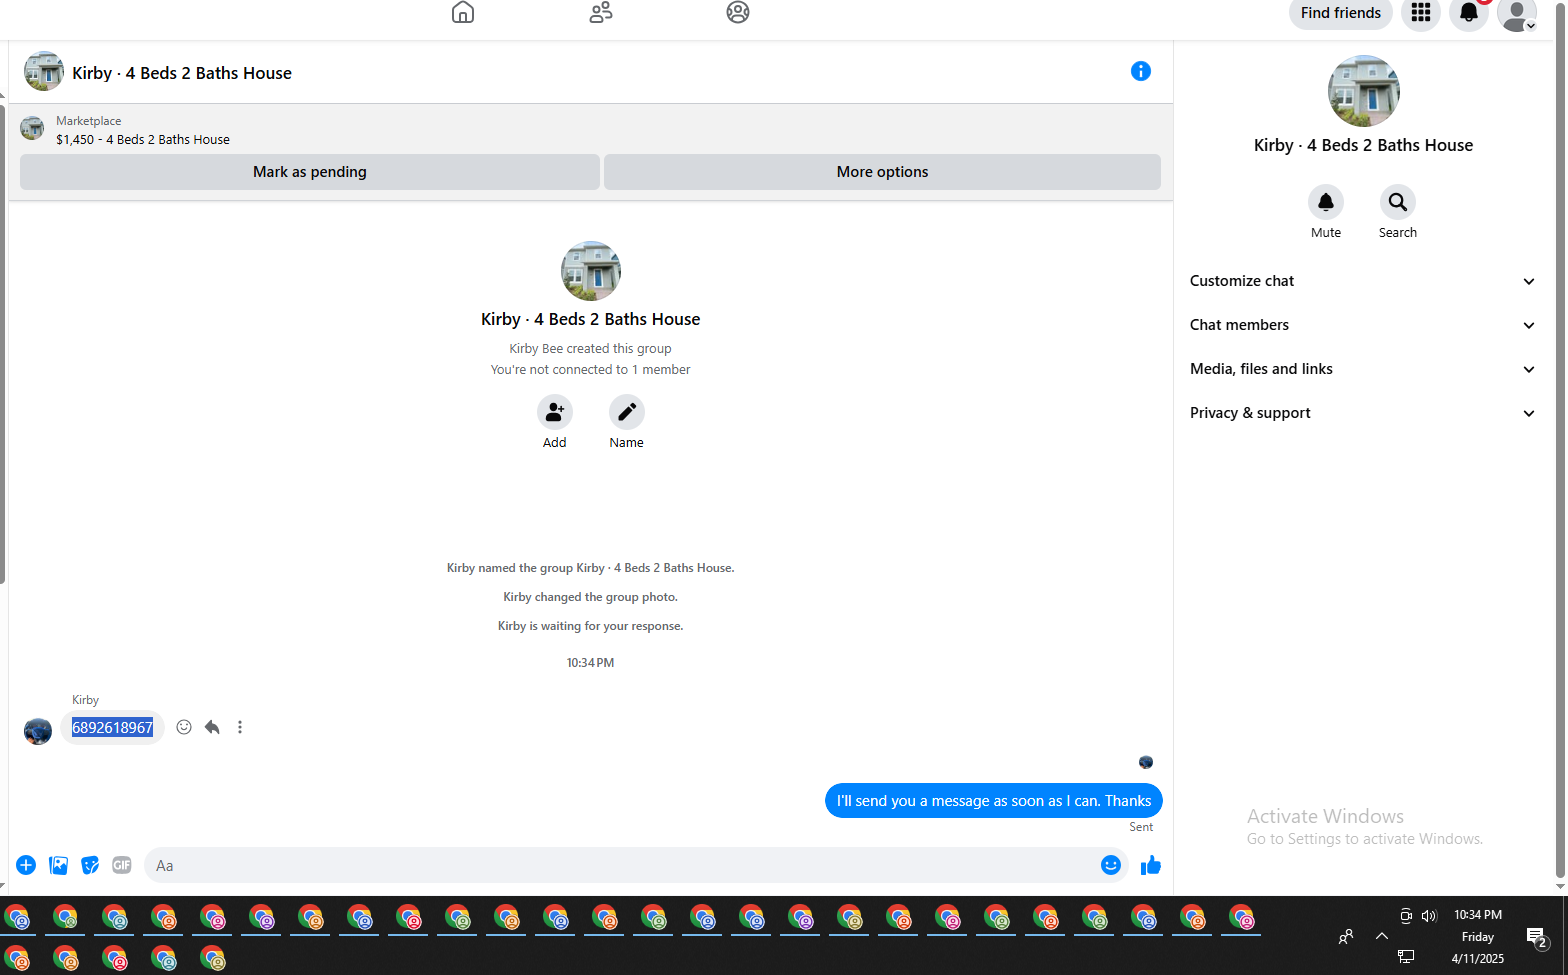Click the seen-by avatar above the sent message
Viewport: 1568px width, 975px height.
1146,762
